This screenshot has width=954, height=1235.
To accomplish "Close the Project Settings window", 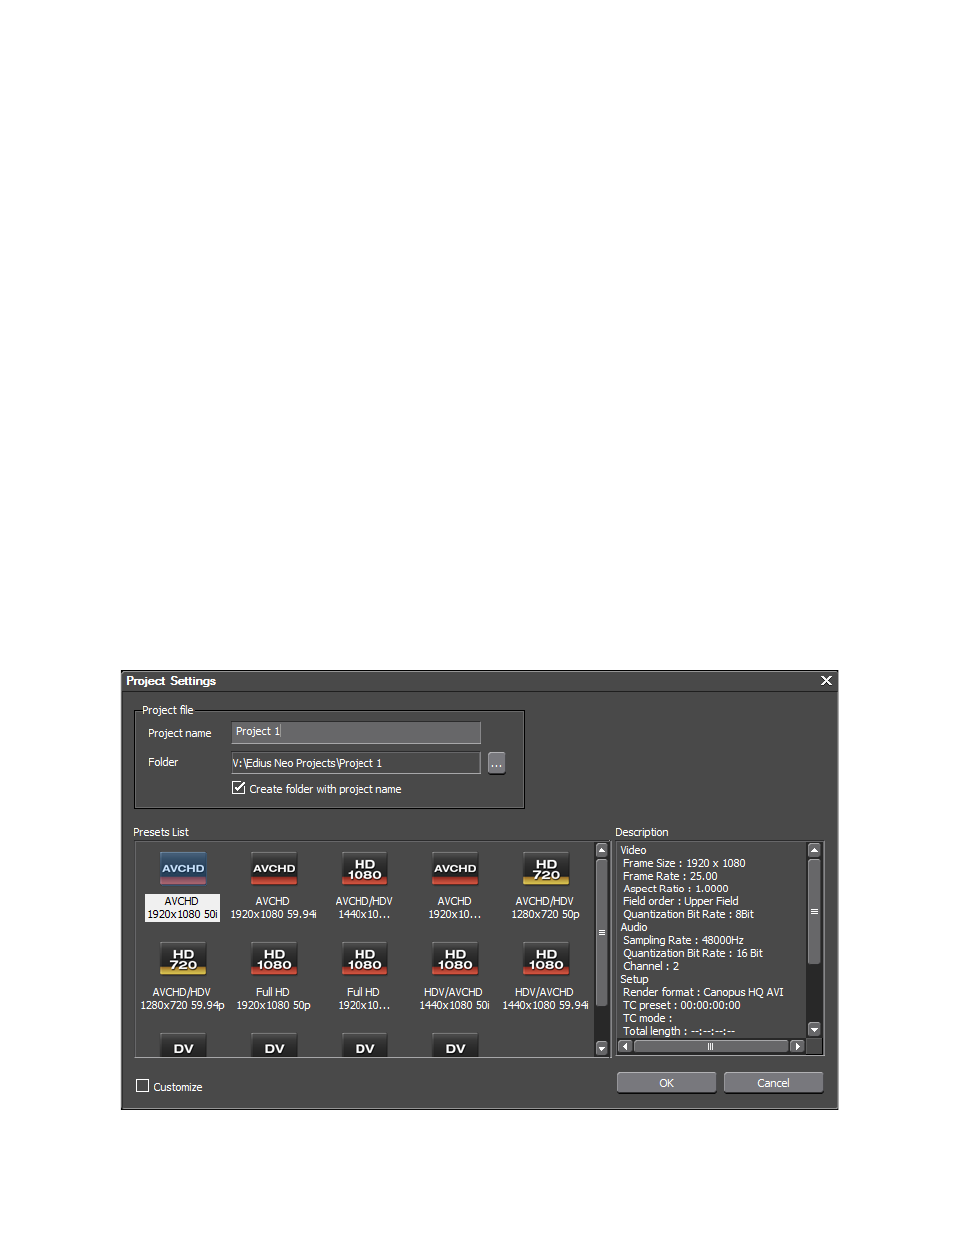I will [826, 680].
